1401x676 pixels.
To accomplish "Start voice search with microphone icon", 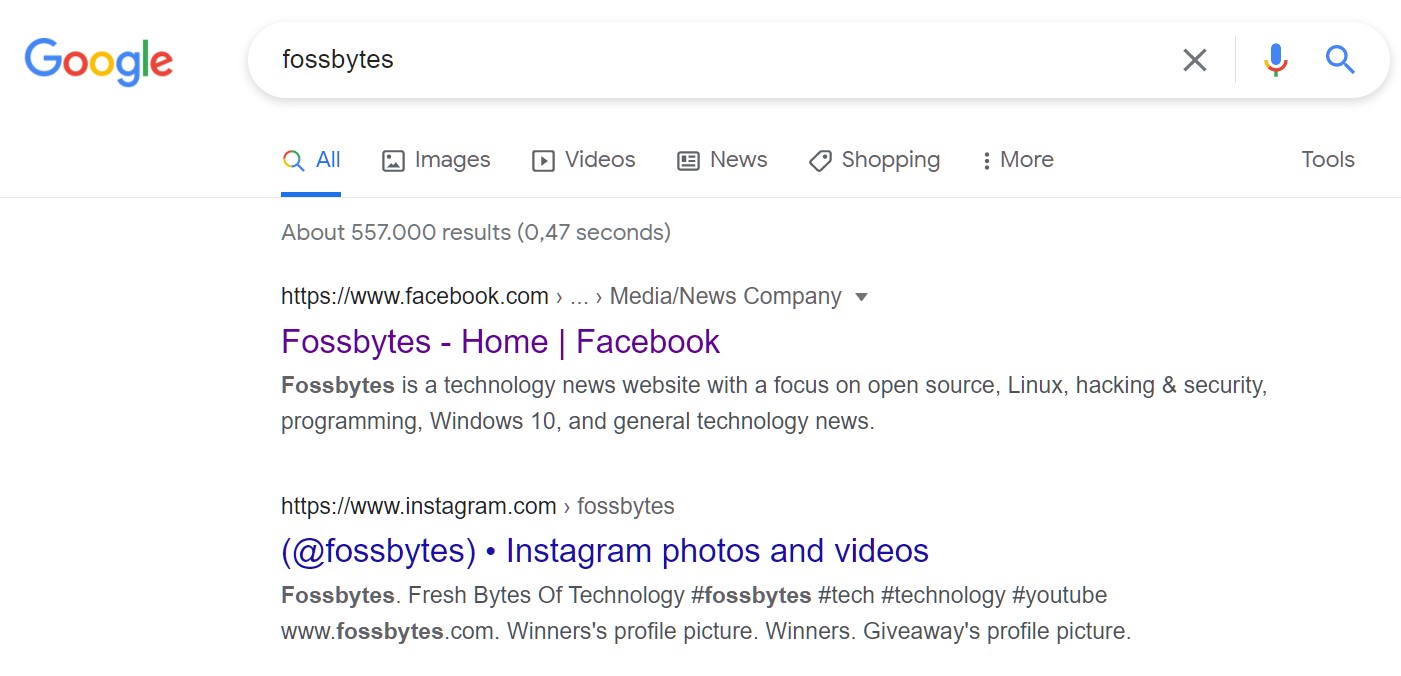I will pyautogui.click(x=1275, y=60).
